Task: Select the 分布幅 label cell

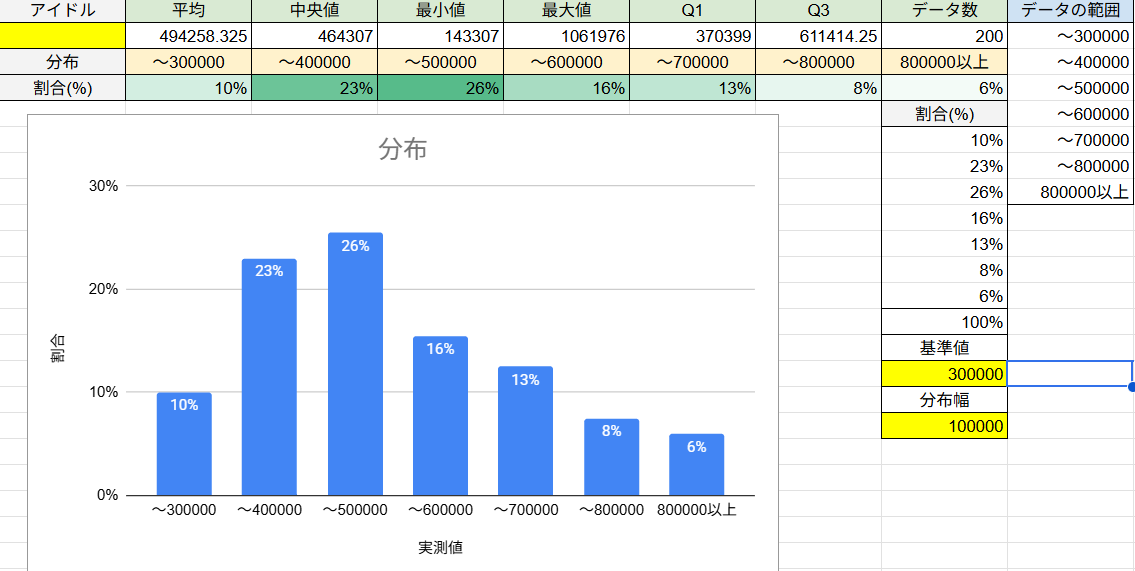Action: 945,399
